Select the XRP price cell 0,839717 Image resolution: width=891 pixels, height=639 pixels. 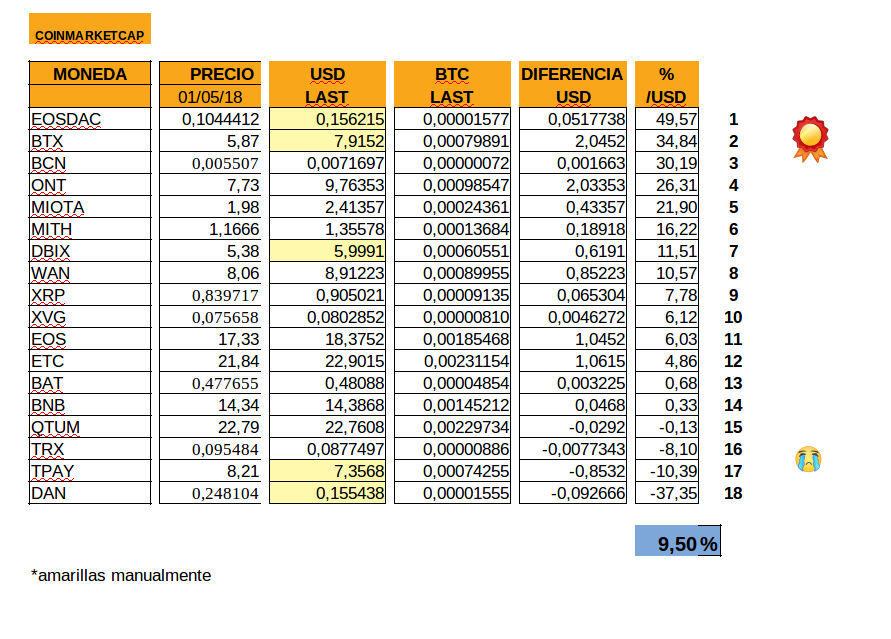pyautogui.click(x=208, y=296)
